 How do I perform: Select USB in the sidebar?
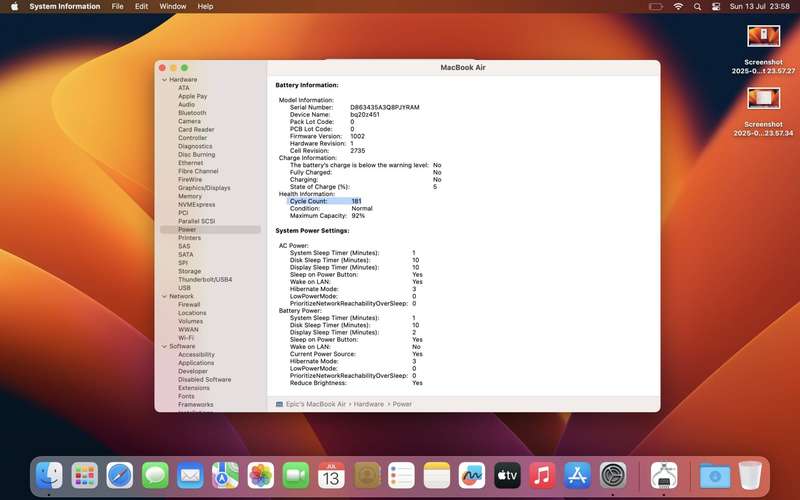pos(184,288)
